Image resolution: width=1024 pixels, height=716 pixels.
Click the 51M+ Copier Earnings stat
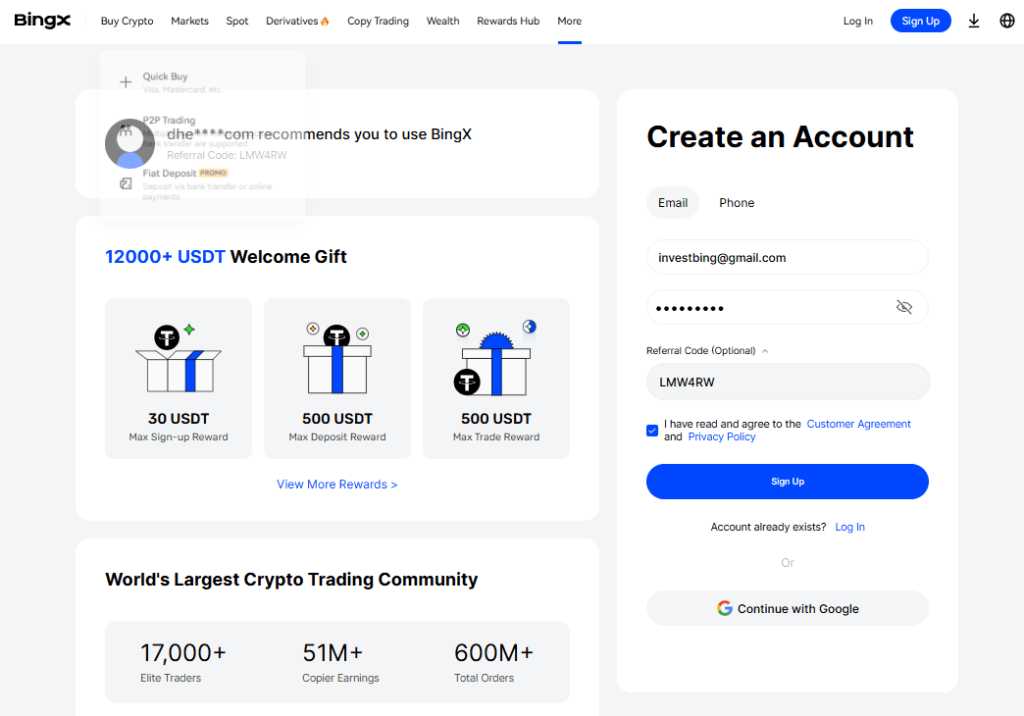pos(340,662)
